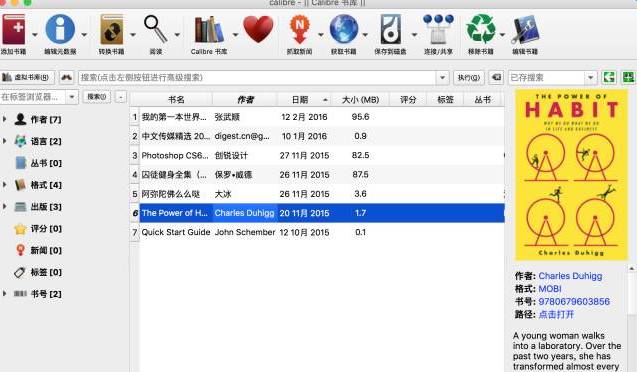Click the Connect/share network icon
Image resolution: width=637 pixels, height=372 pixels.
(x=438, y=29)
